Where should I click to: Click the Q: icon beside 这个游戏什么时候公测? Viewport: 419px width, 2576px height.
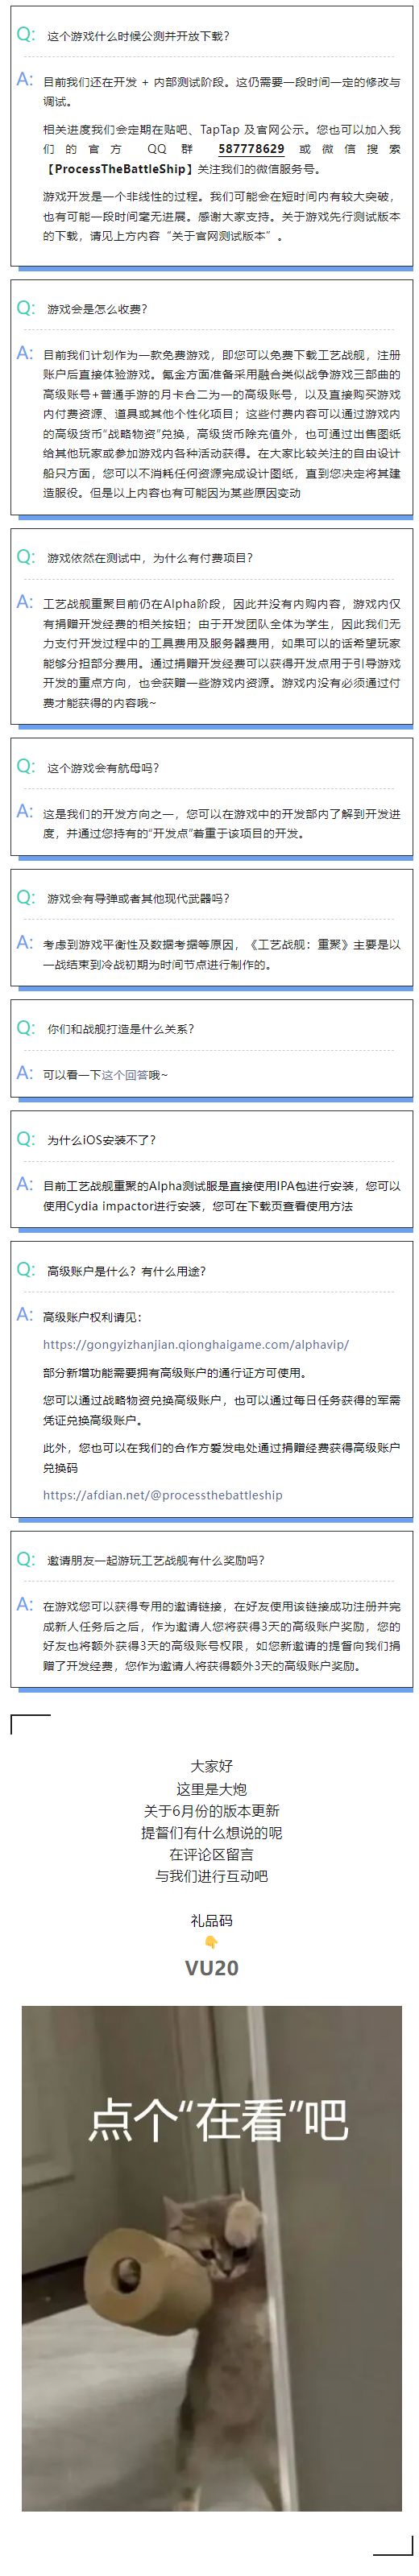[26, 35]
